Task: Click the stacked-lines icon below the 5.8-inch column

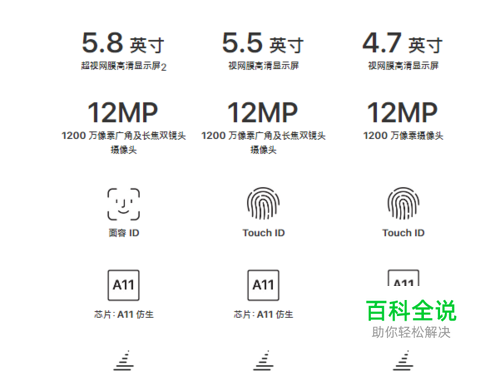Action: [124, 360]
